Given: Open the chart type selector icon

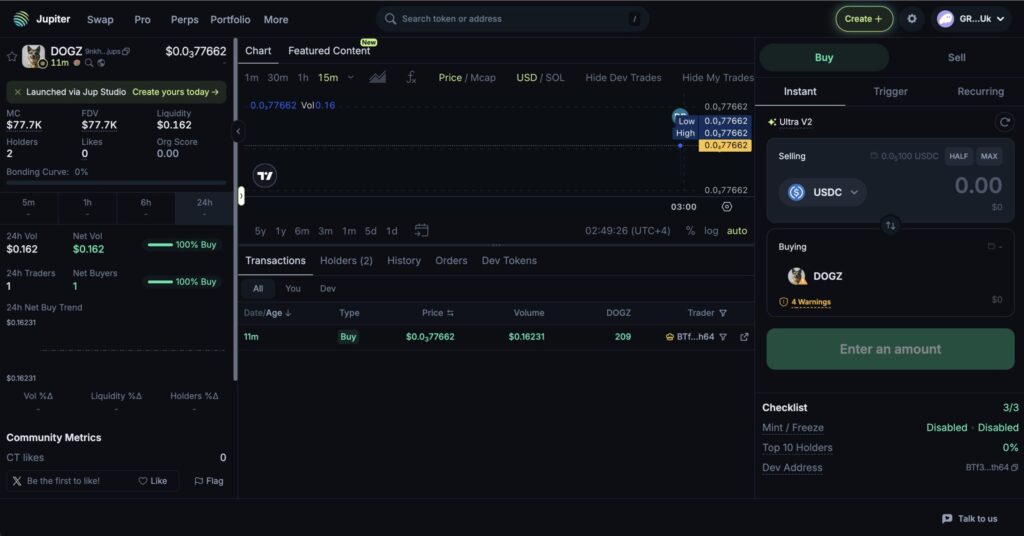Looking at the screenshot, I should pos(377,78).
